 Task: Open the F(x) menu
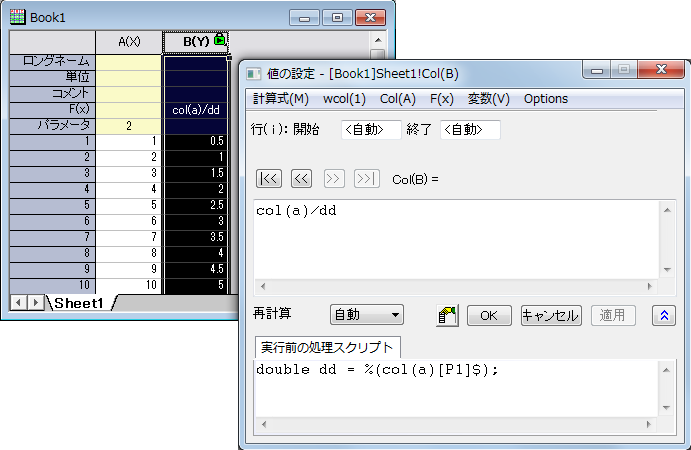[442, 99]
